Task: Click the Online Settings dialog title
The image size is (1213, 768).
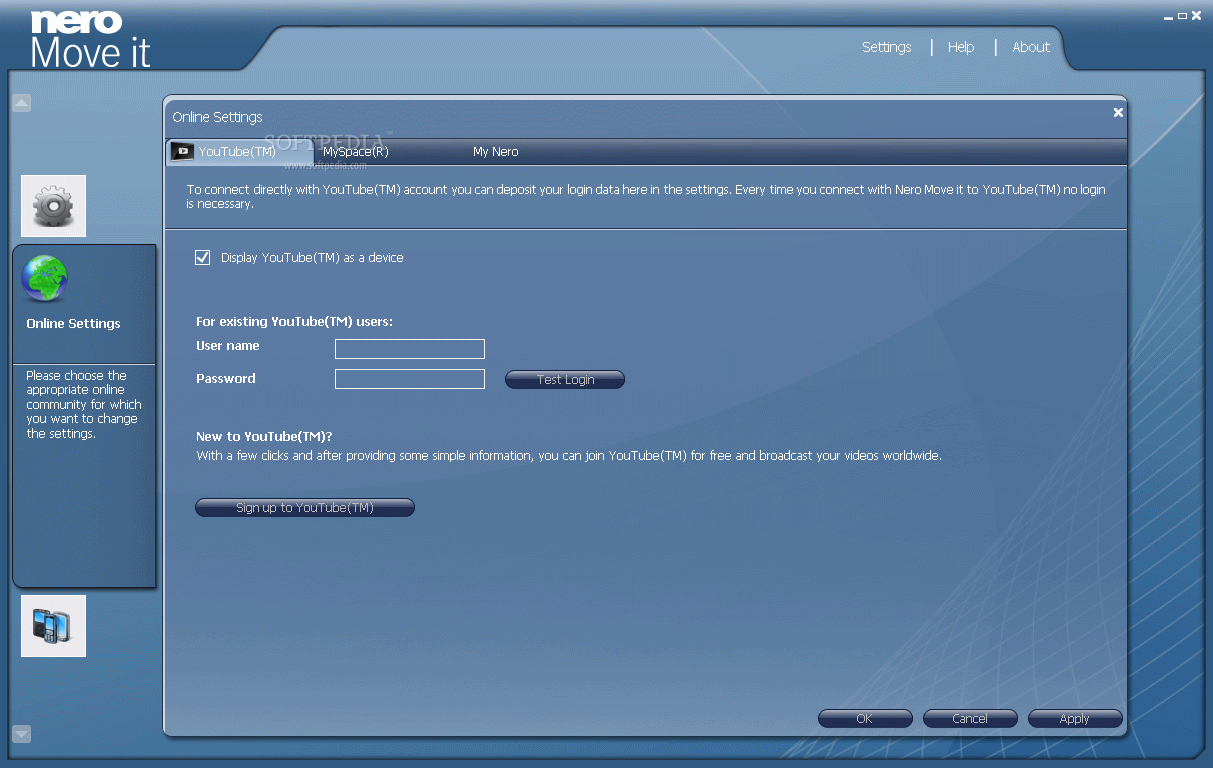Action: [x=217, y=117]
